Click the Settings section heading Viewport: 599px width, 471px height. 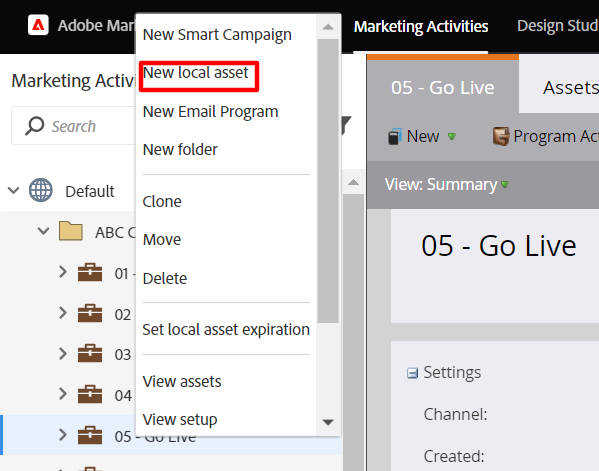(x=452, y=372)
